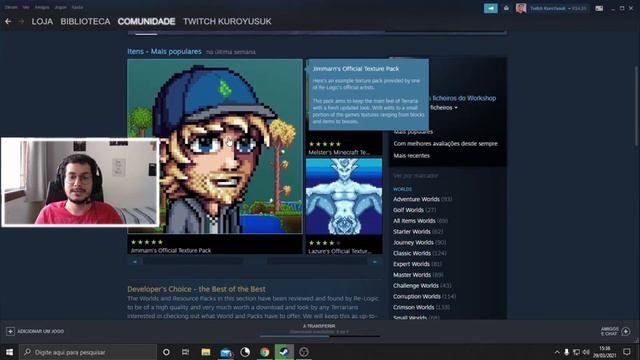Open the BIBLIOTECA tab
Viewport: 640px width, 360px height.
[85, 22]
